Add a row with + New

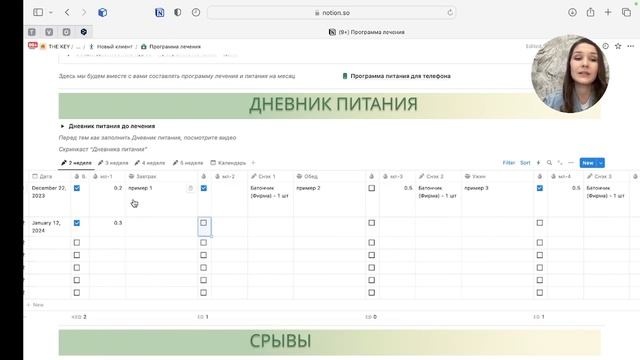[36, 305]
